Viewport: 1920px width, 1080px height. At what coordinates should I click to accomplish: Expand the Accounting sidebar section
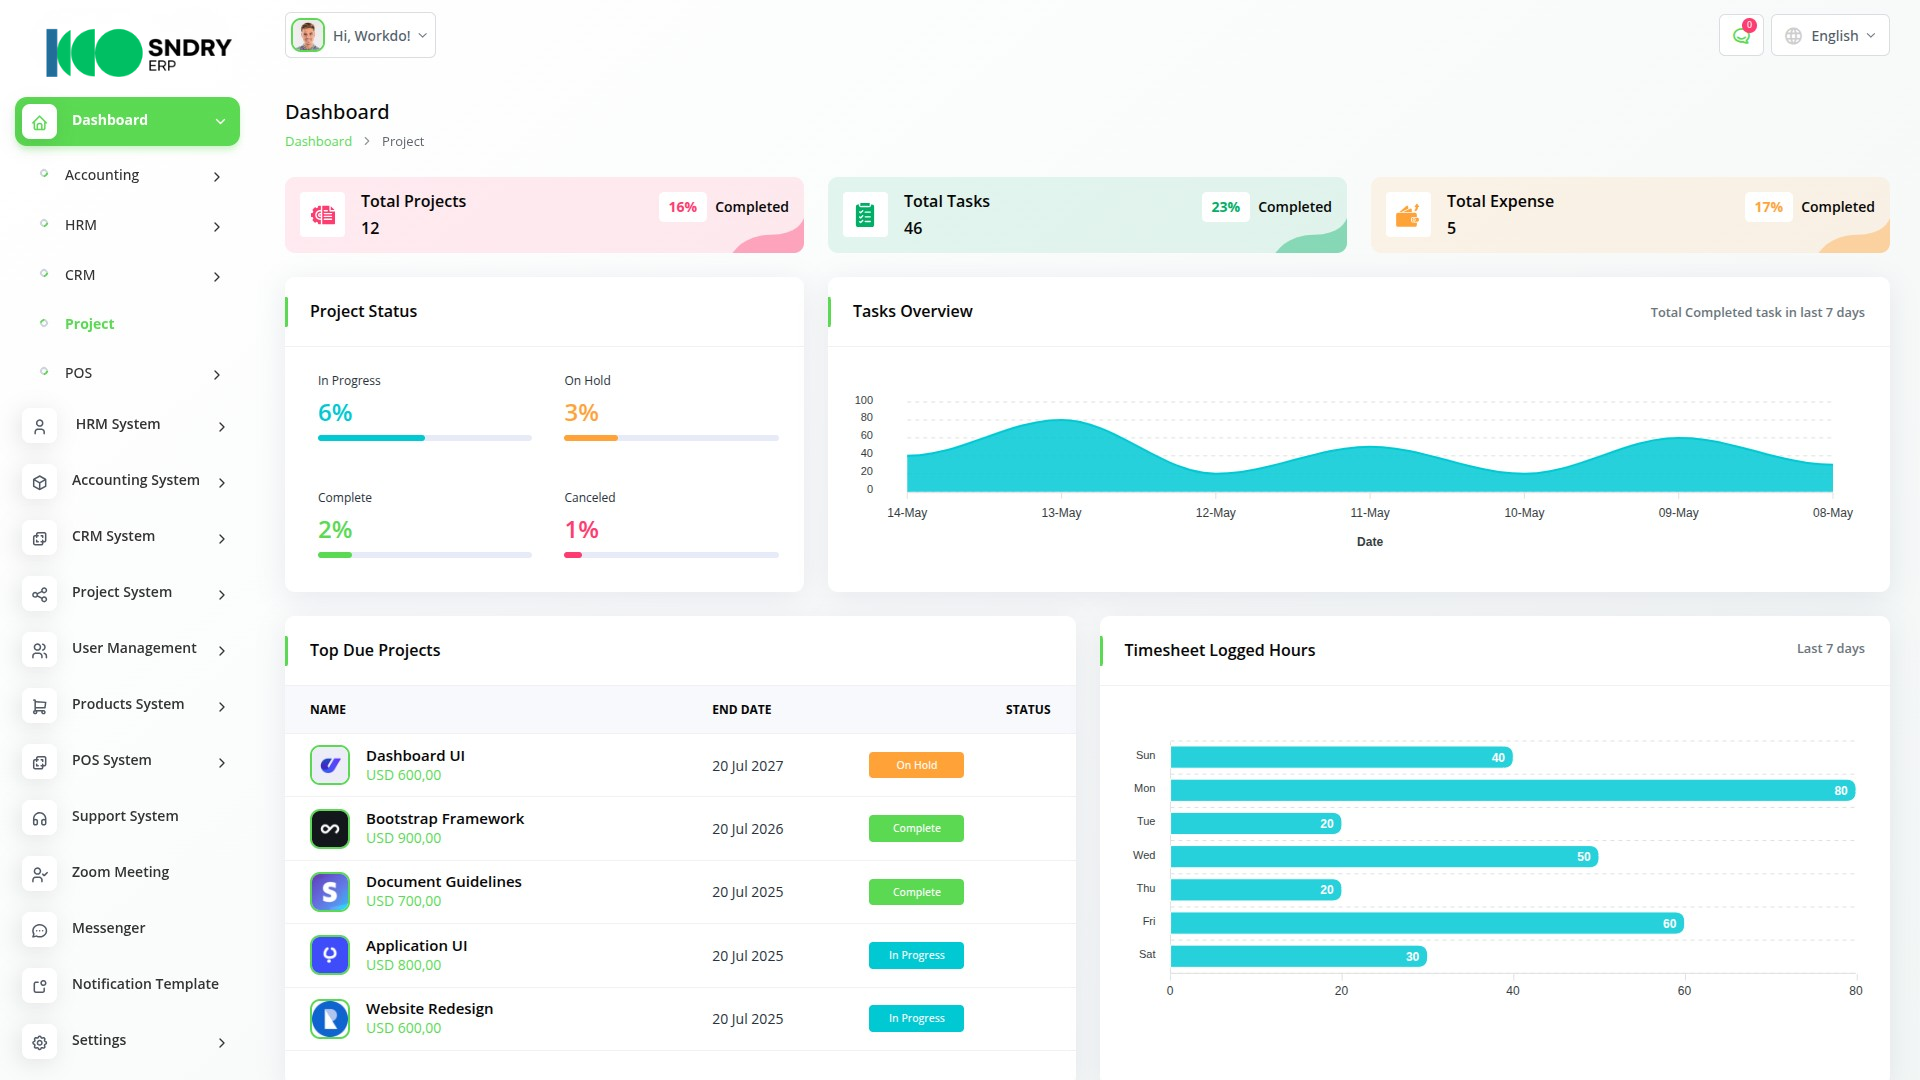click(x=101, y=175)
